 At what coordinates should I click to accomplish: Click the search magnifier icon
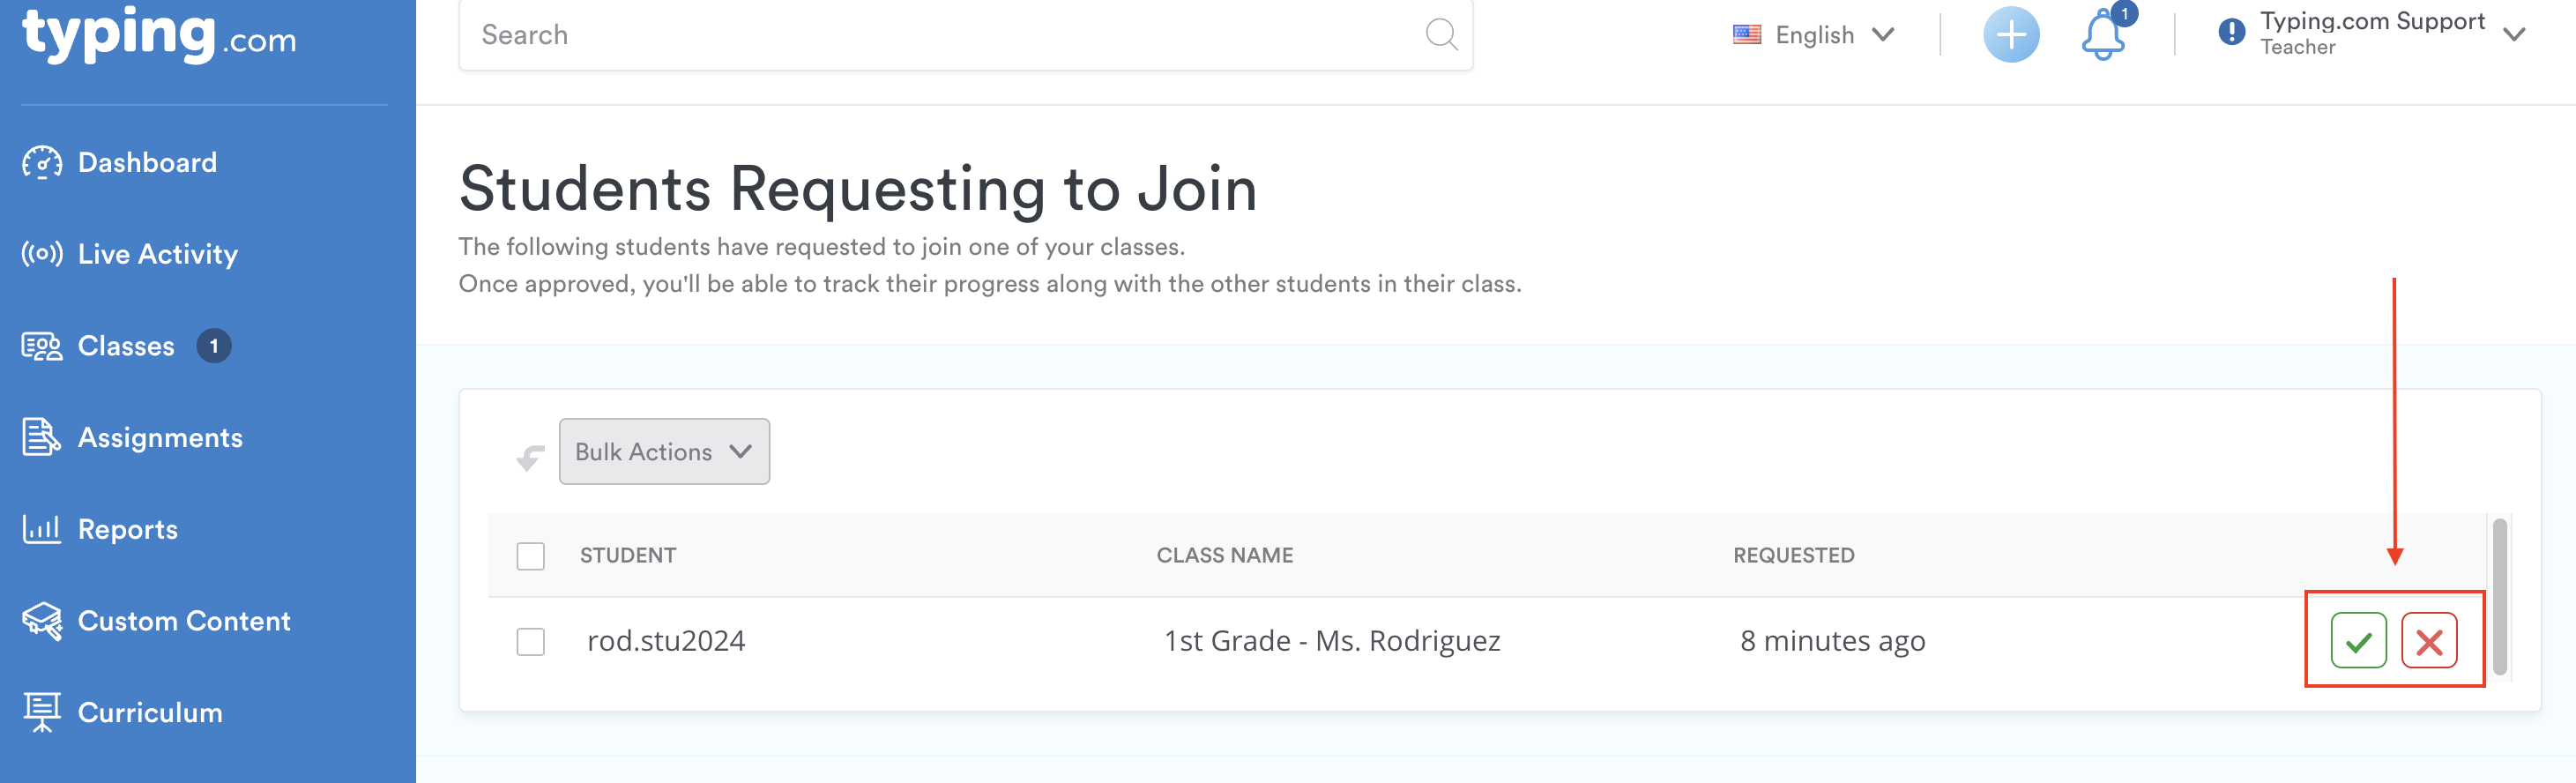coord(1440,34)
